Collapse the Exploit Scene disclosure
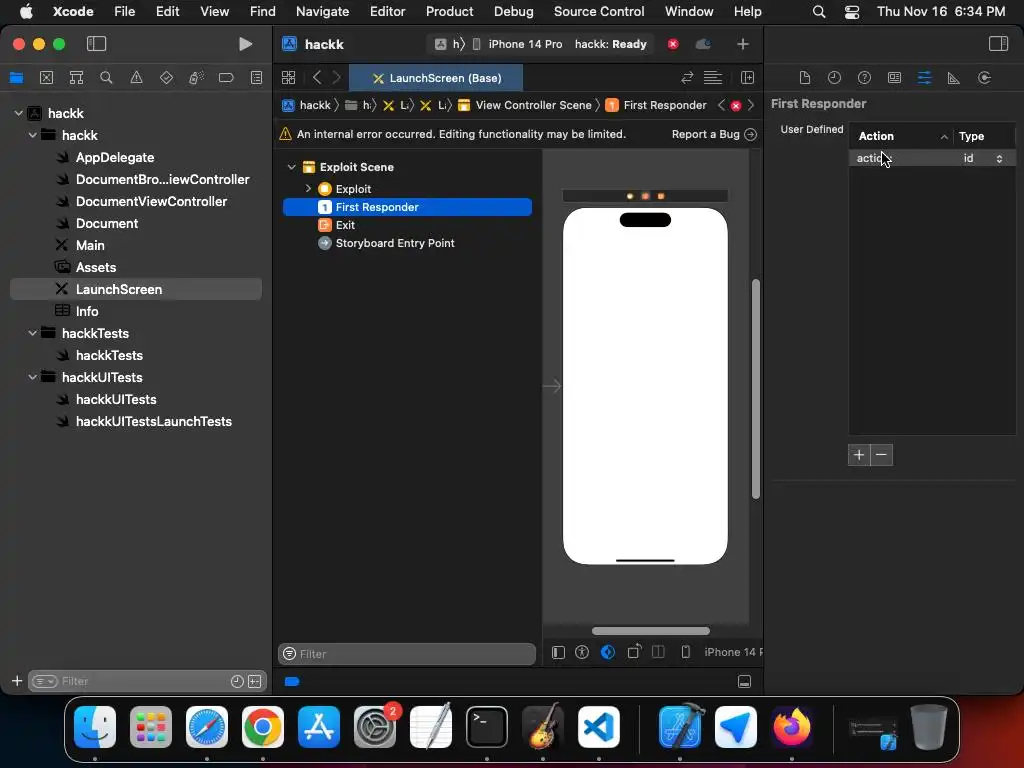Image resolution: width=1024 pixels, height=768 pixels. (292, 167)
